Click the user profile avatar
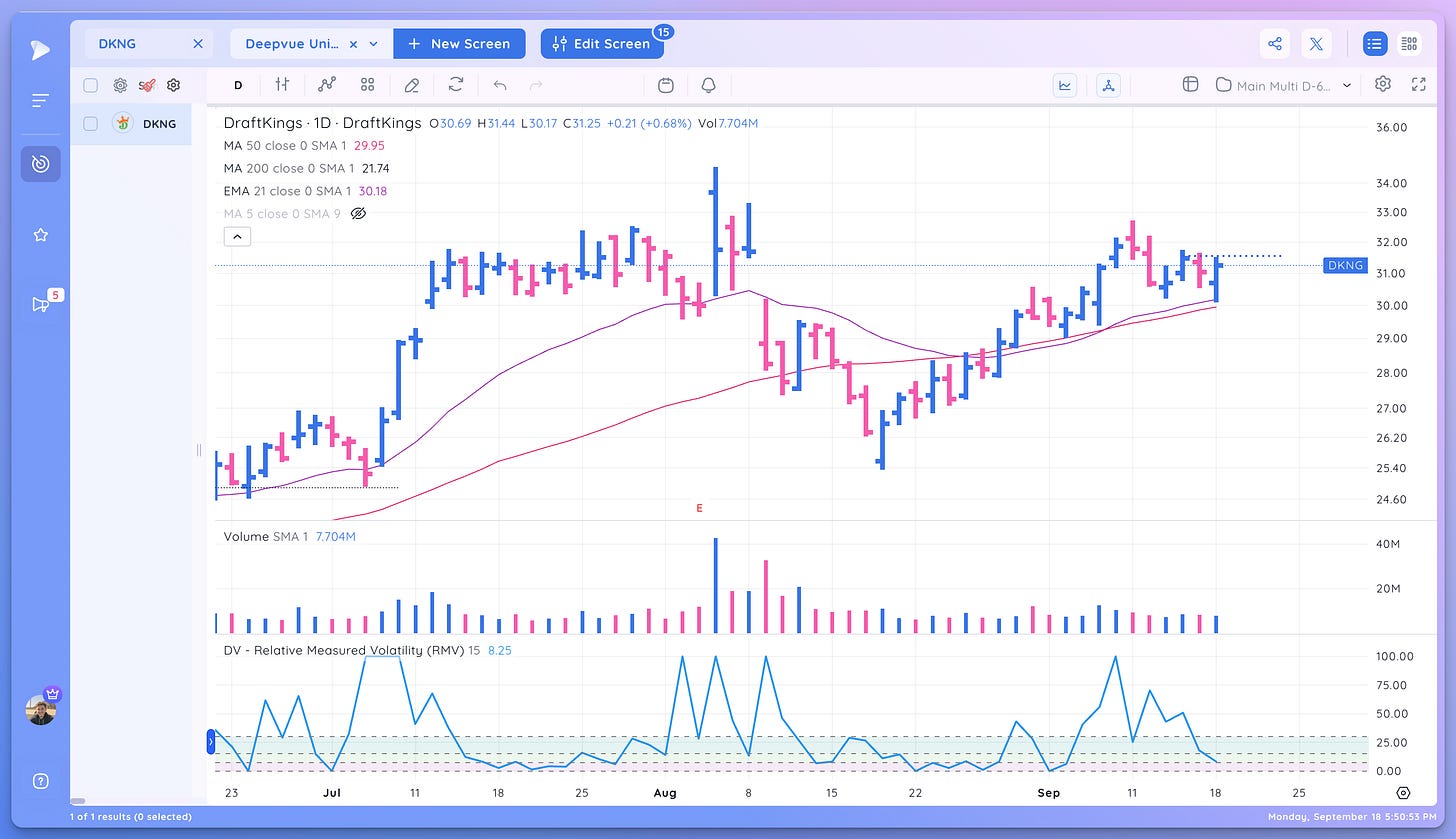1456x839 pixels. click(x=40, y=710)
